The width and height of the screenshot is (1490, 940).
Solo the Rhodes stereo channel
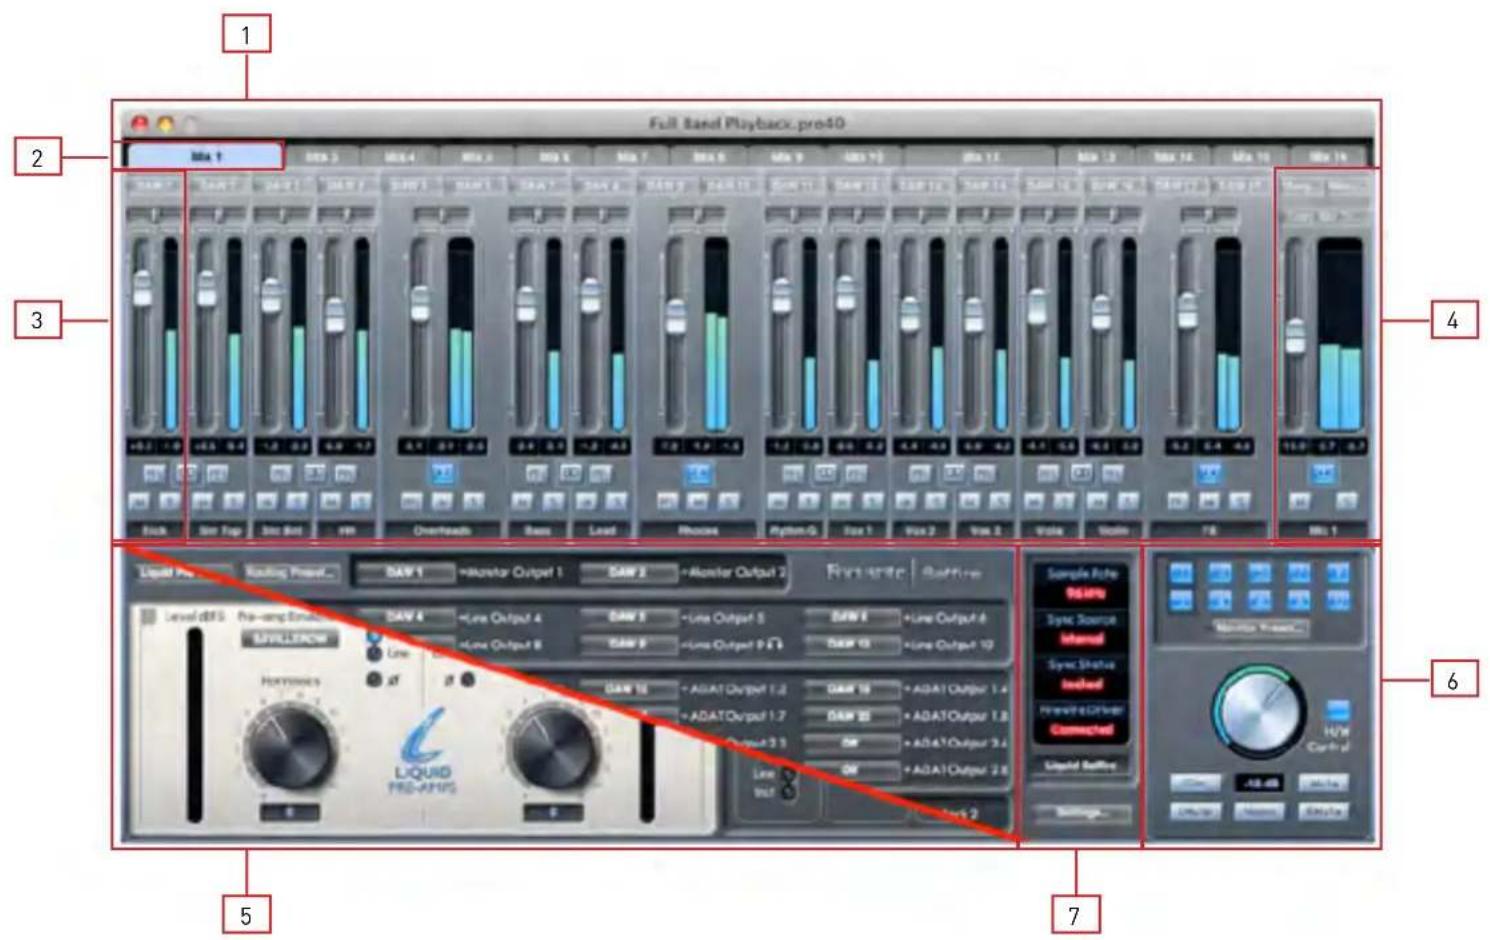(729, 502)
